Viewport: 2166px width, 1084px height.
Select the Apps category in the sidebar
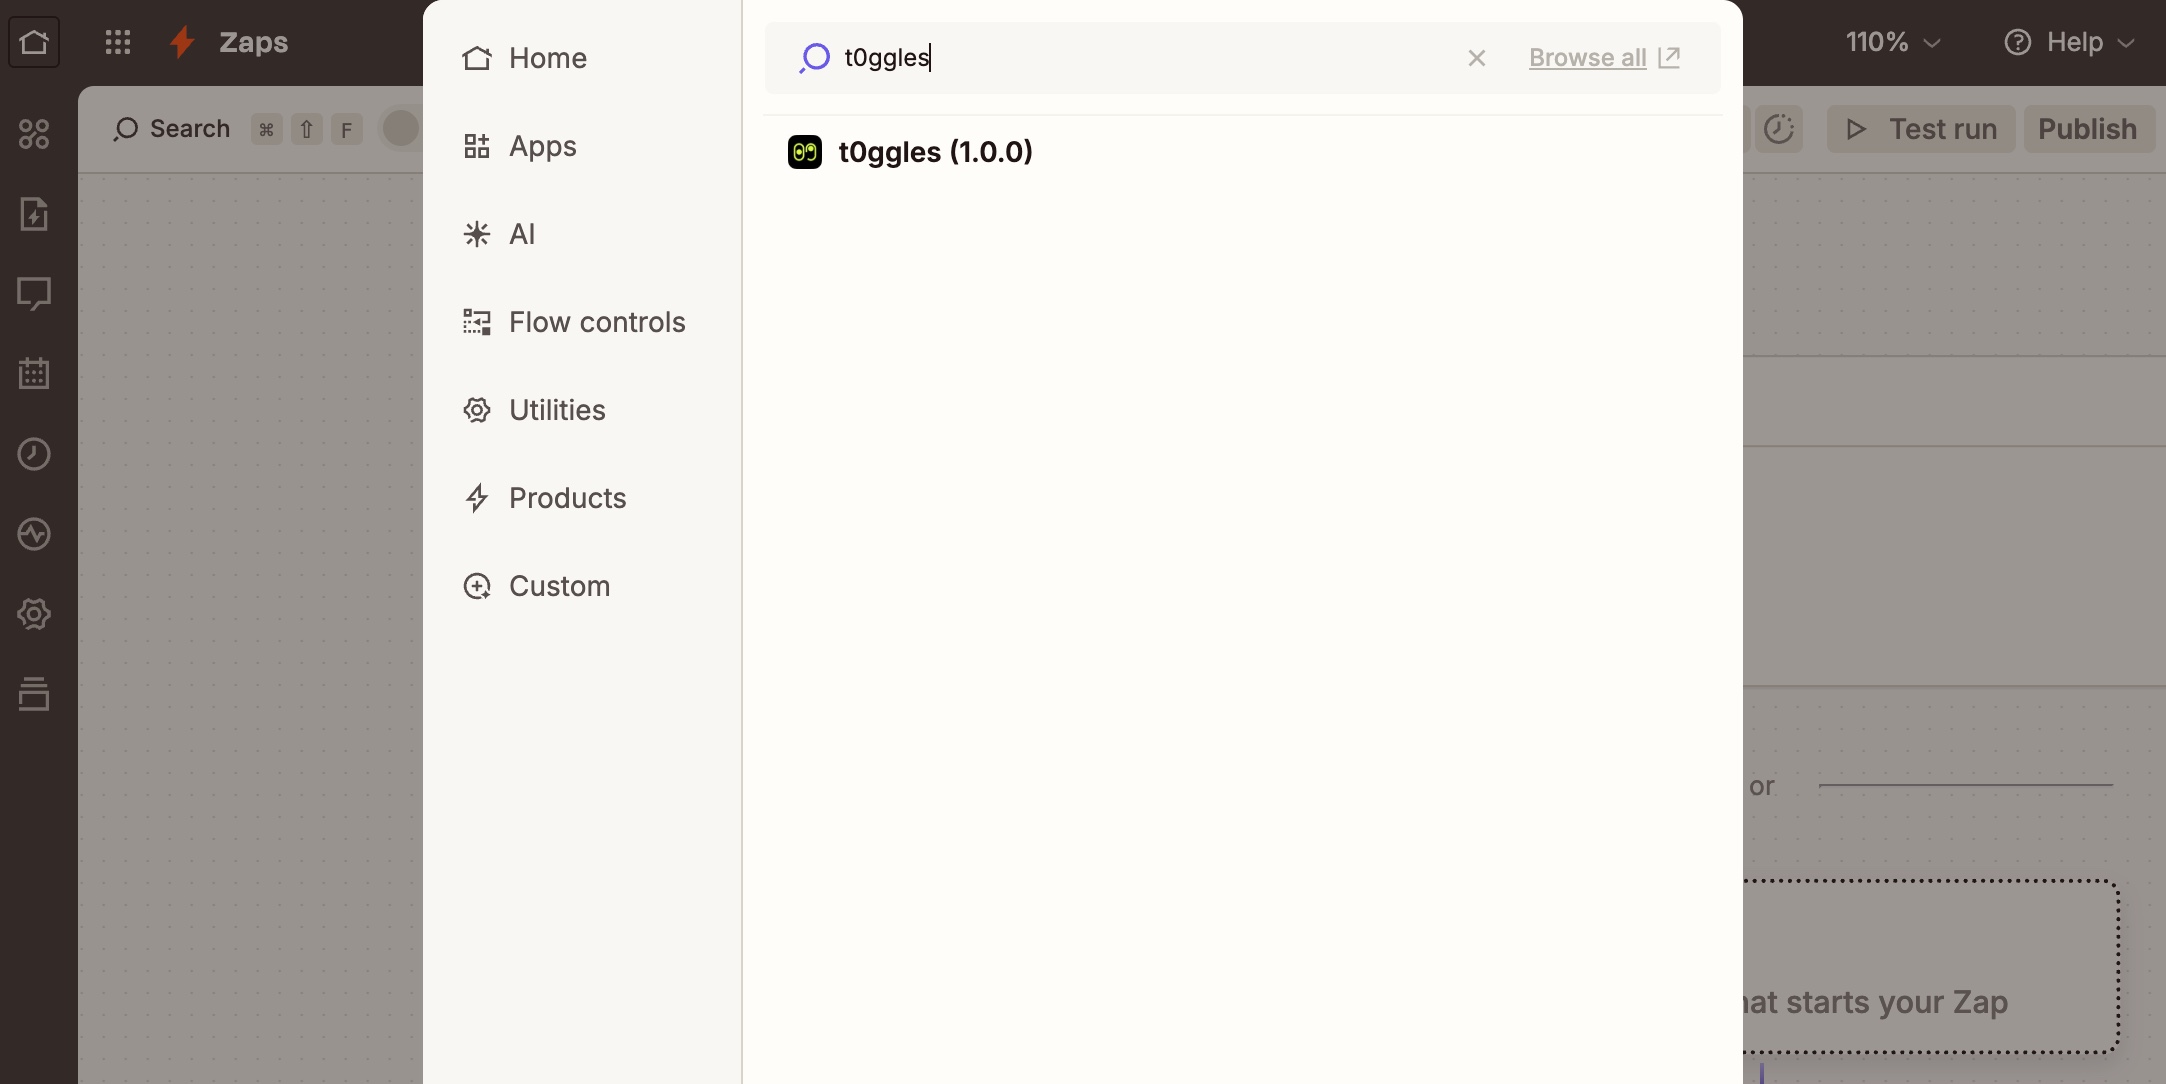[x=543, y=146]
